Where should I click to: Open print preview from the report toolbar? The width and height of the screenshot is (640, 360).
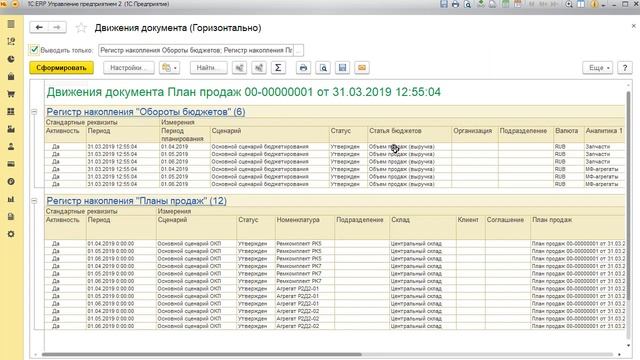tap(323, 68)
